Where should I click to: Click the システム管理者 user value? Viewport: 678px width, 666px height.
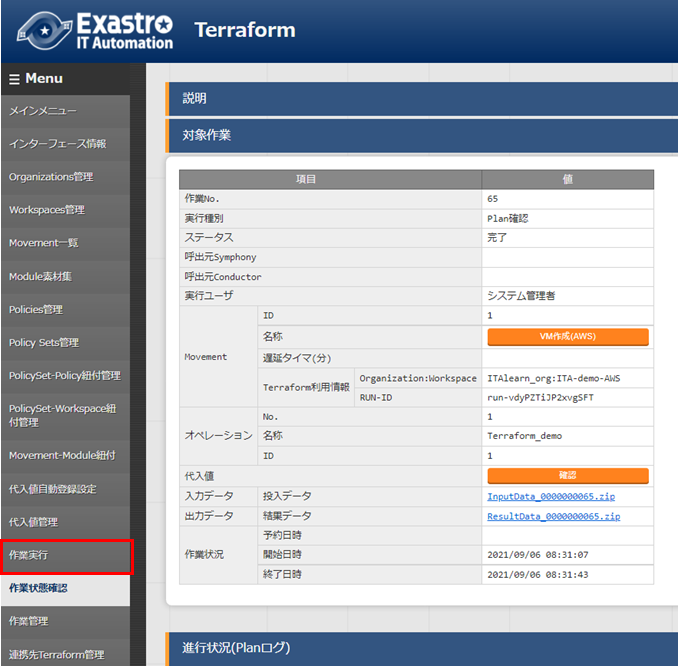pyautogui.click(x=521, y=296)
